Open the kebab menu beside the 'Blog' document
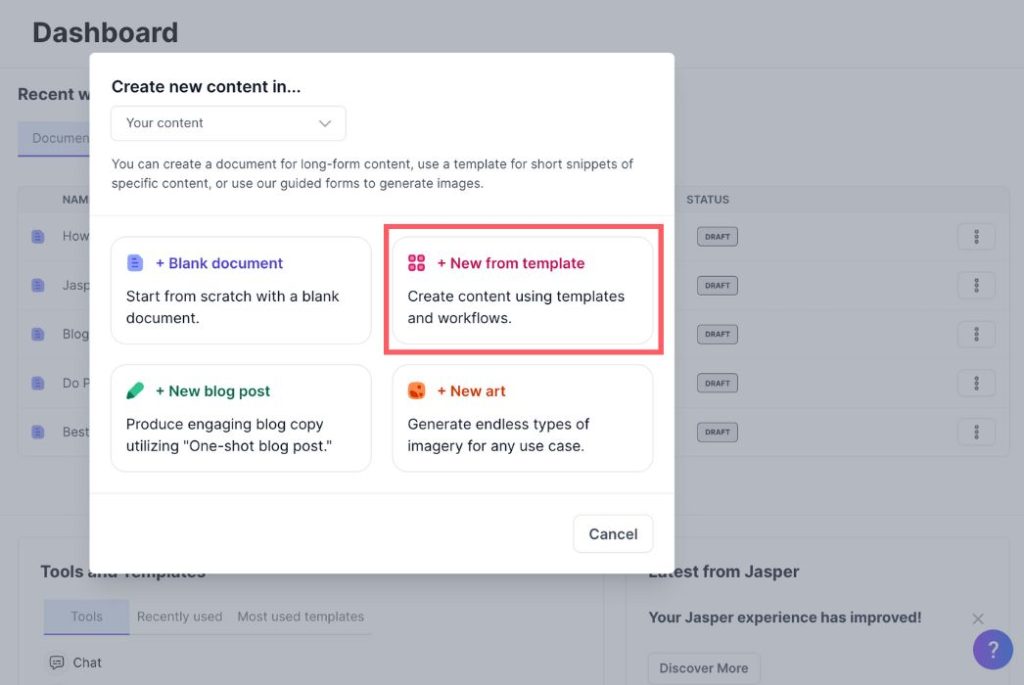1024x685 pixels. pos(976,334)
